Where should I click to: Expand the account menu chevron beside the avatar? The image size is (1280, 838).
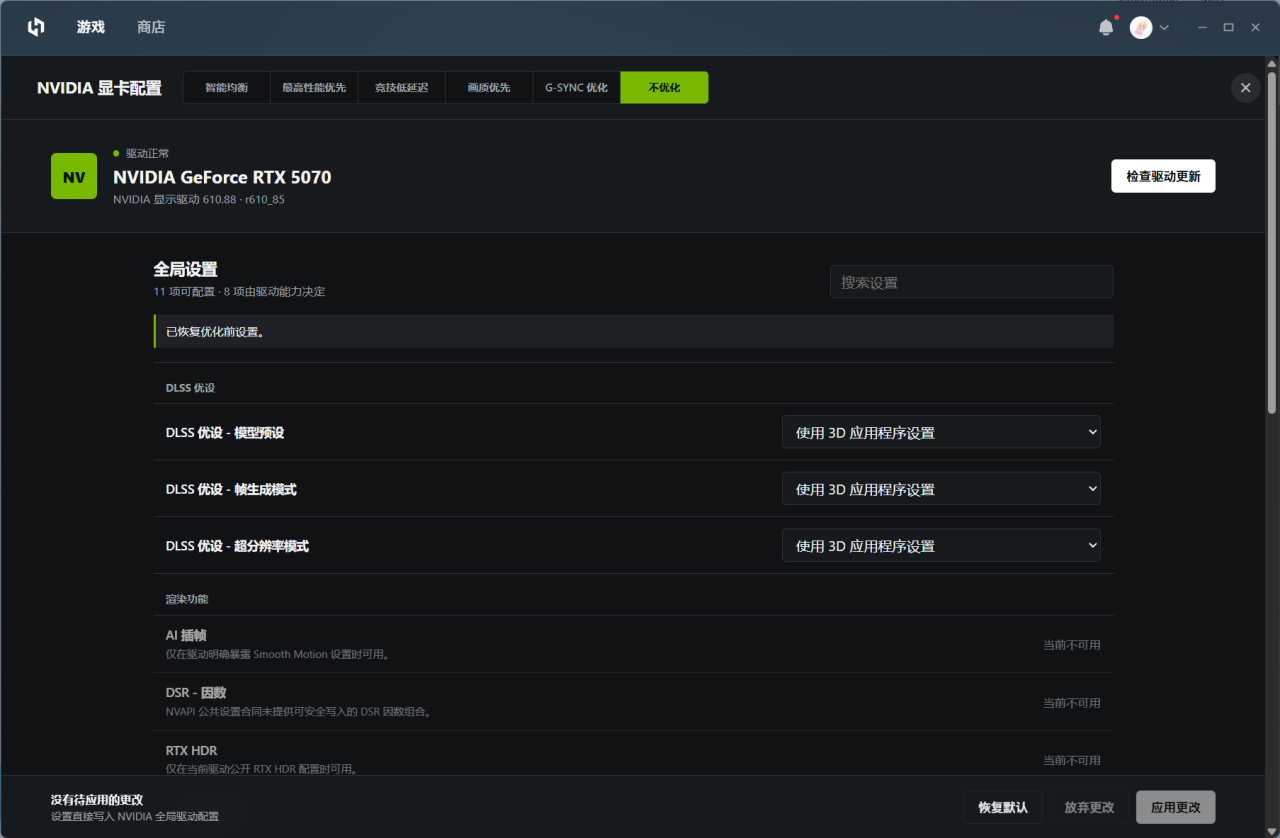click(x=1164, y=28)
